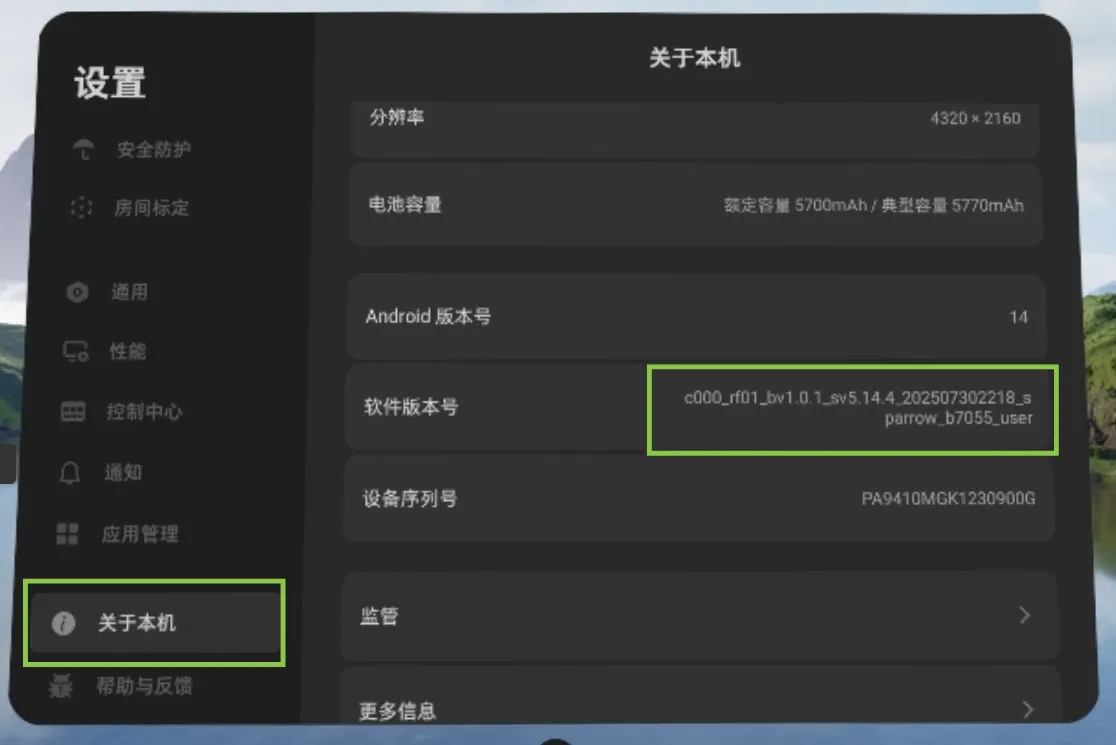The image size is (1116, 745).
Task: Select the 房间标定 room calibration icon
Action: point(82,208)
